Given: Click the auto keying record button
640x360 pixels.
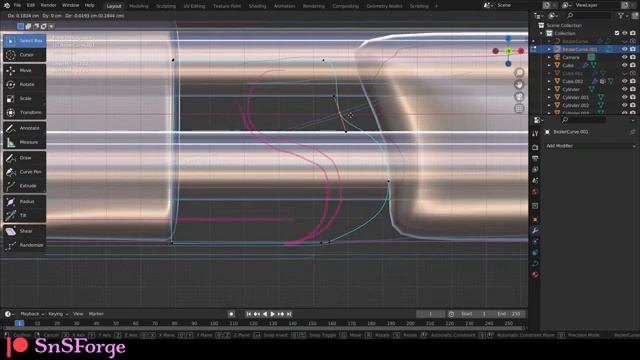Looking at the screenshot, I should click(231, 314).
